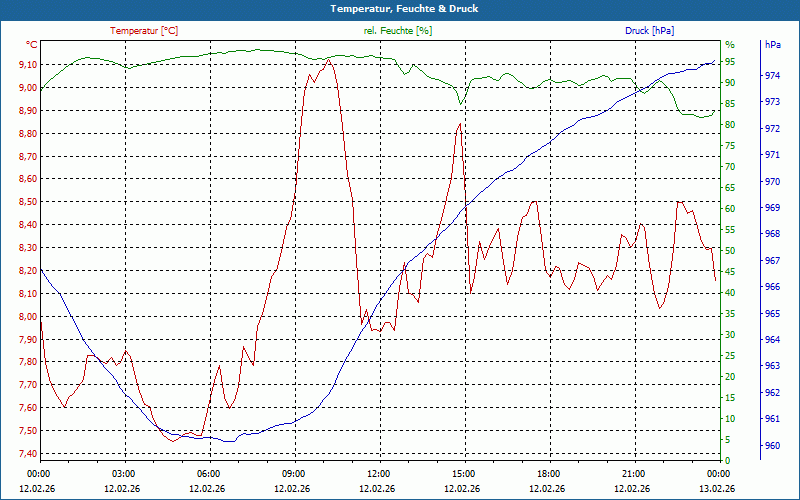This screenshot has width=800, height=500.
Task: Click the '%' unit label on humidity axis
Action: (730, 44)
